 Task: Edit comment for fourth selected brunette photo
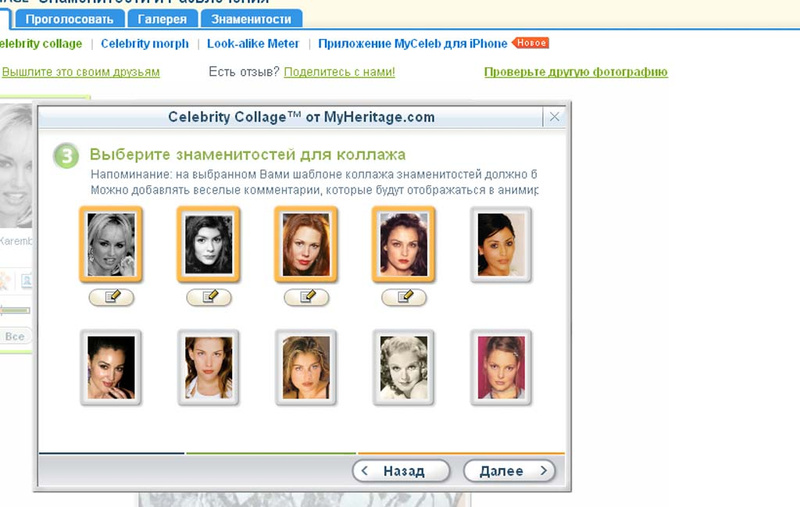click(x=404, y=297)
